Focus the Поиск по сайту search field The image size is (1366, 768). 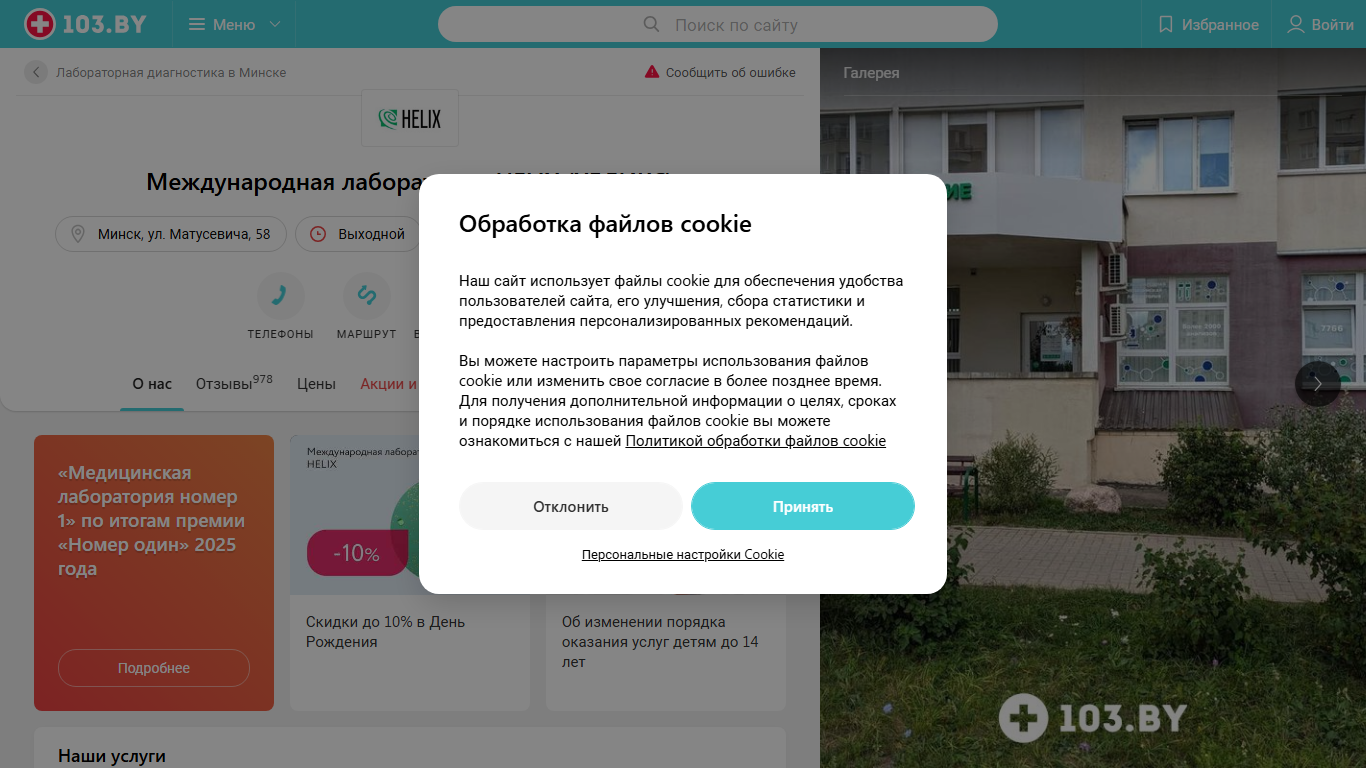718,24
